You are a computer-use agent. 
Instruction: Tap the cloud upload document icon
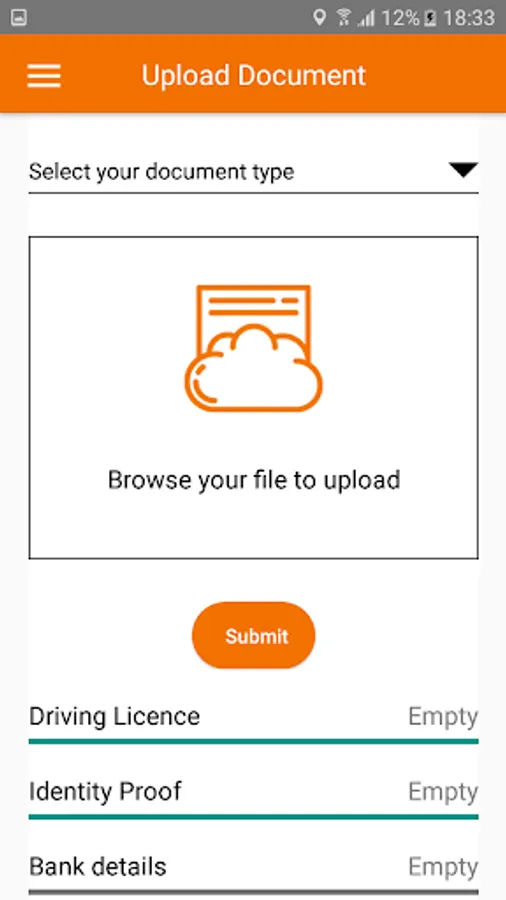[254, 348]
